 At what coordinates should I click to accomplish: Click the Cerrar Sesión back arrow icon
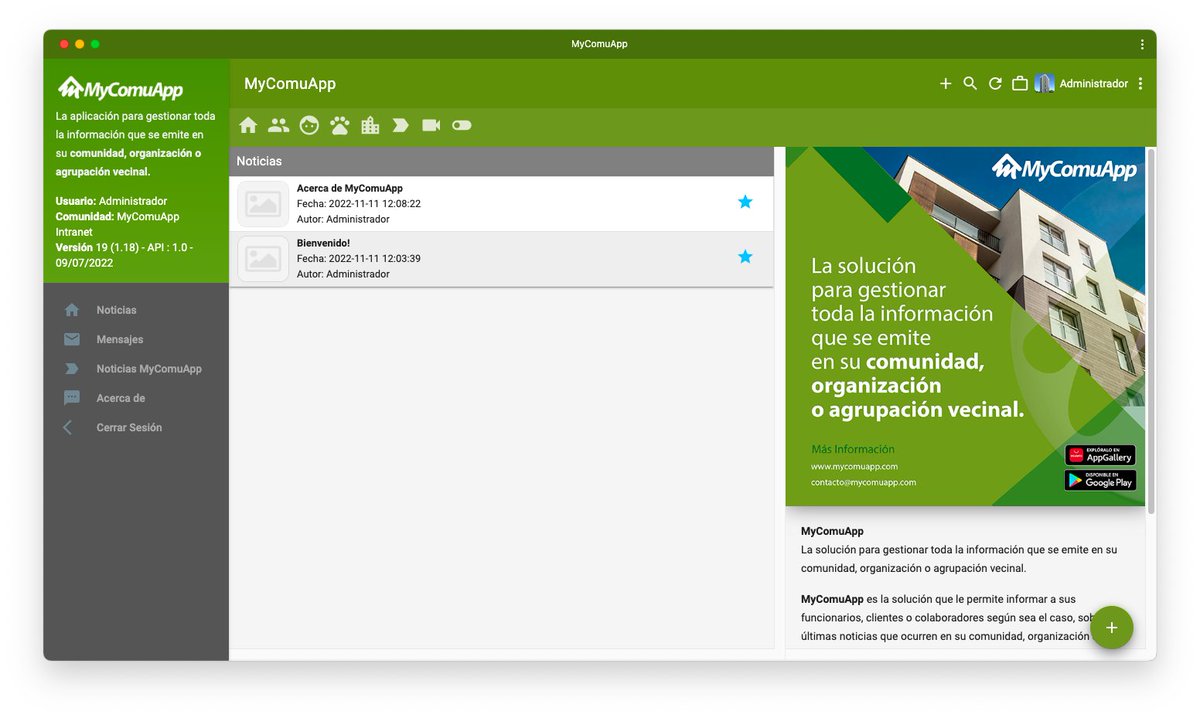[x=68, y=427]
